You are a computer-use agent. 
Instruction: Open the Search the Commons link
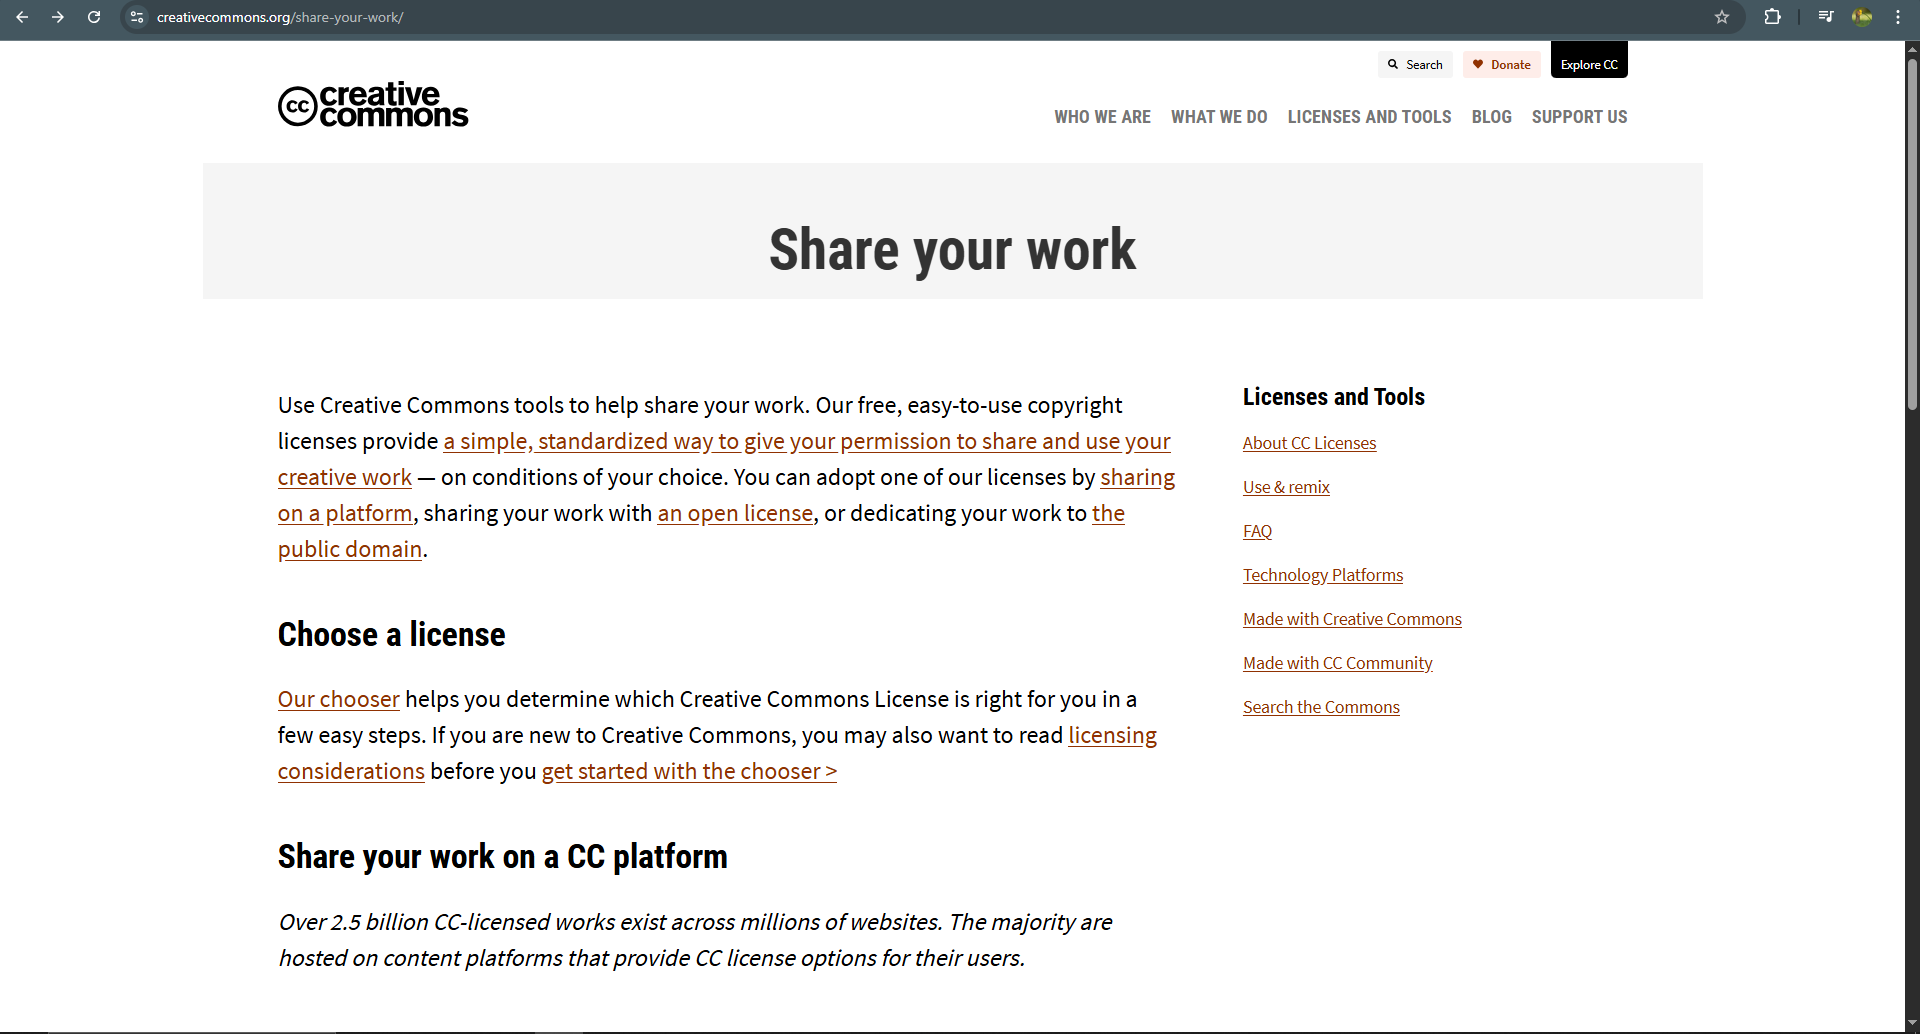coord(1321,707)
